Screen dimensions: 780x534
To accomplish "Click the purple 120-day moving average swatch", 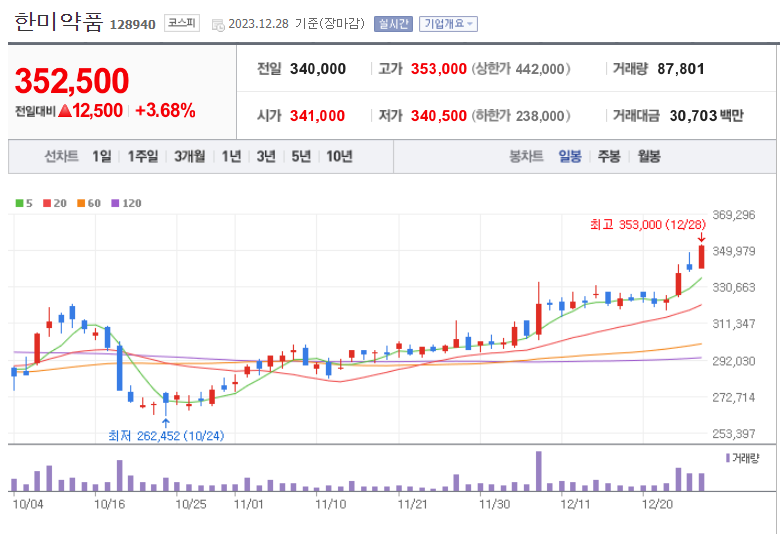I will [x=115, y=203].
